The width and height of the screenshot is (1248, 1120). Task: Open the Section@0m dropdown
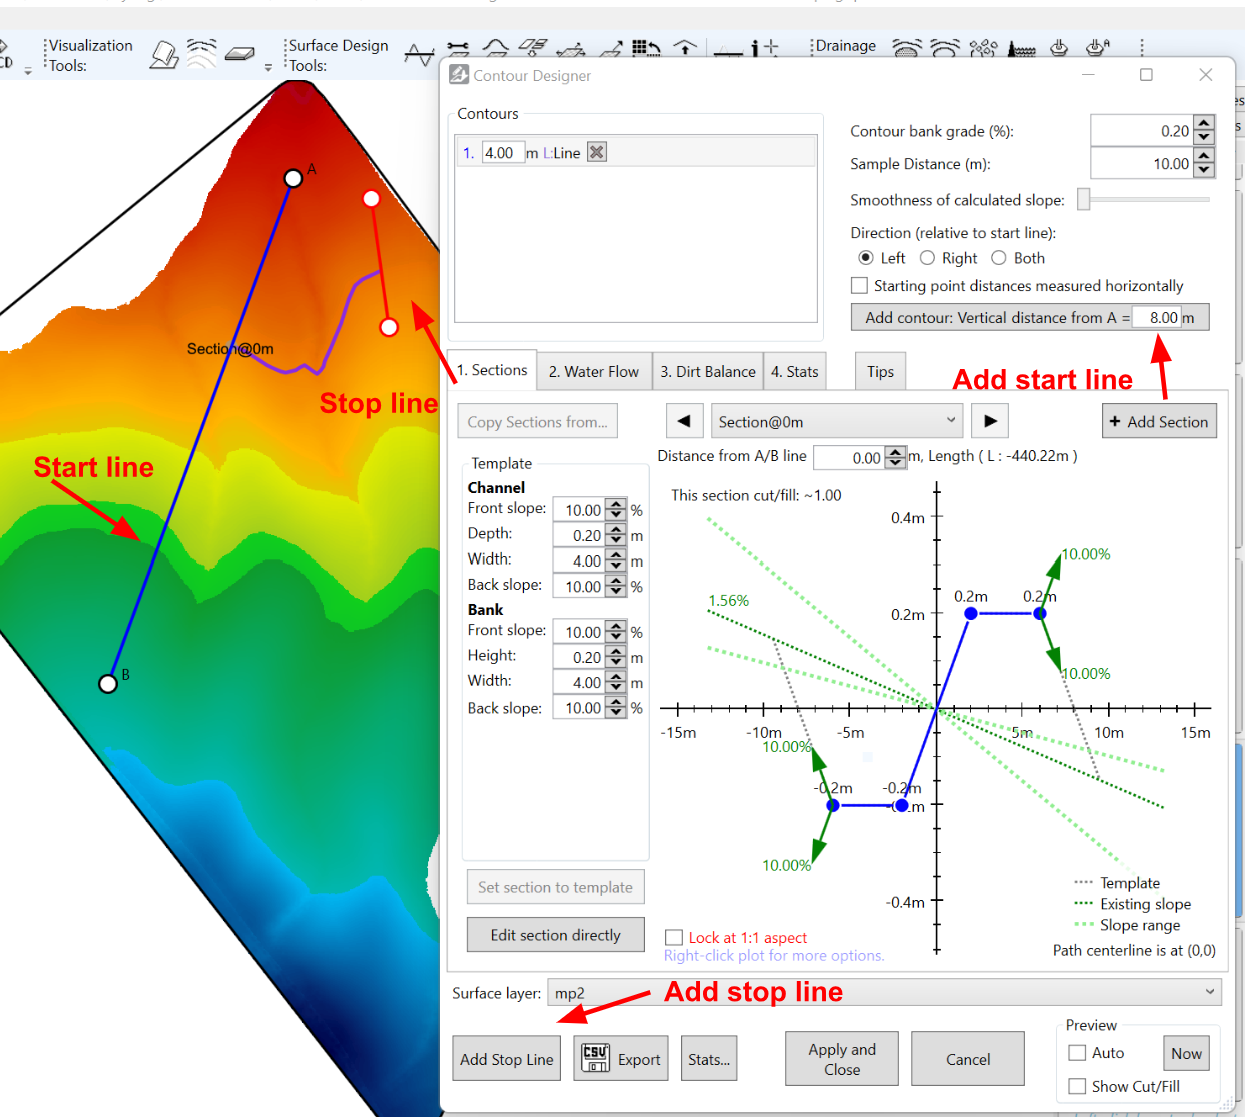(837, 421)
